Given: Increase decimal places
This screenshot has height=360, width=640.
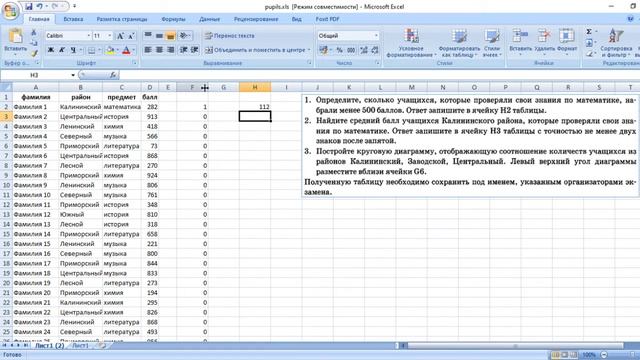Looking at the screenshot, I should tap(363, 50).
